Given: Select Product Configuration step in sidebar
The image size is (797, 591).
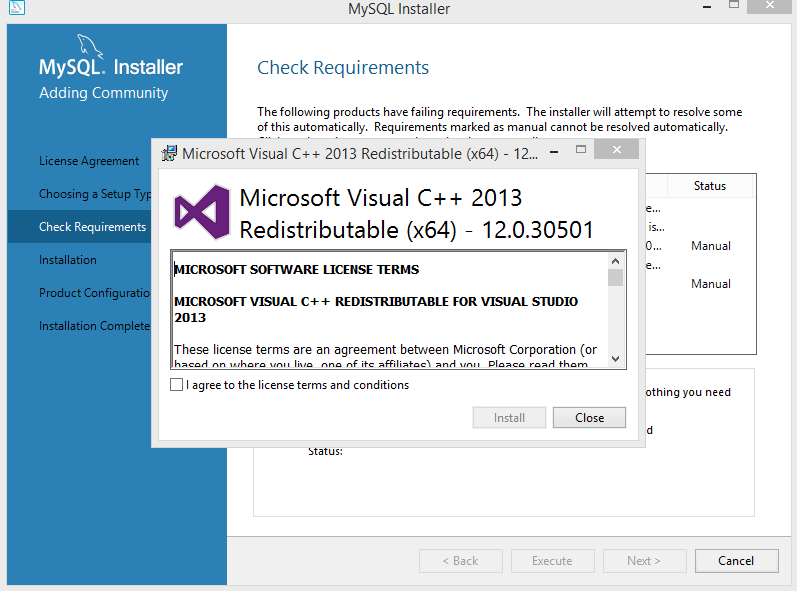Looking at the screenshot, I should click(x=95, y=293).
